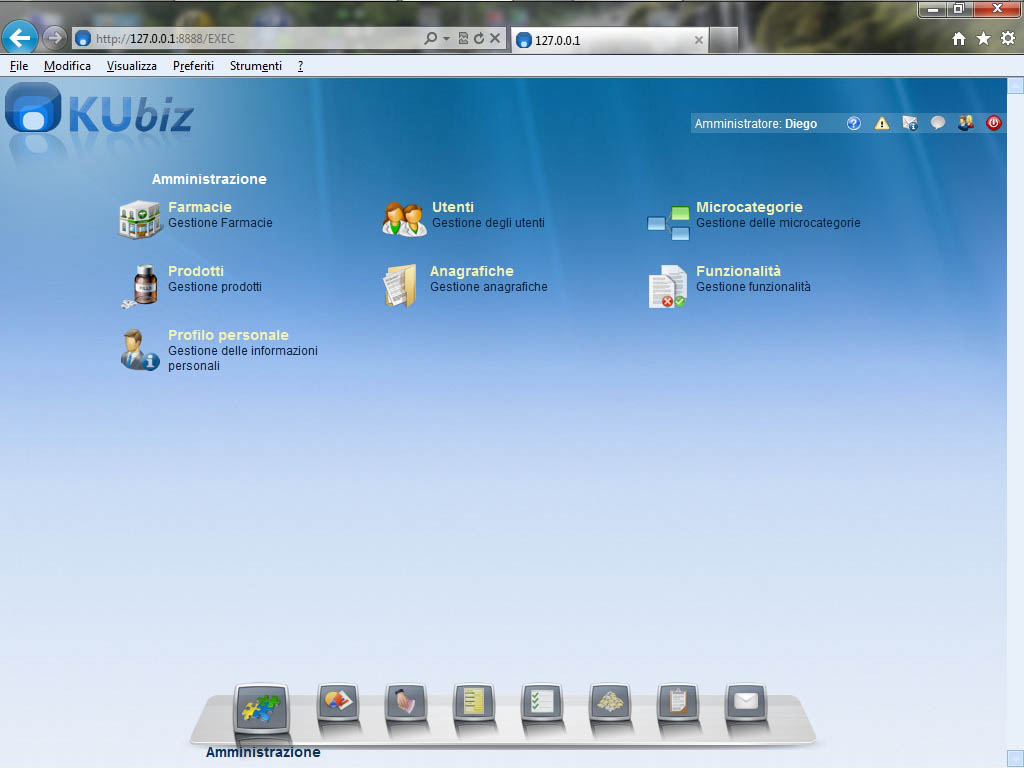Click the browser address bar URL field
Screen dimensions: 1024x768
coord(250,39)
